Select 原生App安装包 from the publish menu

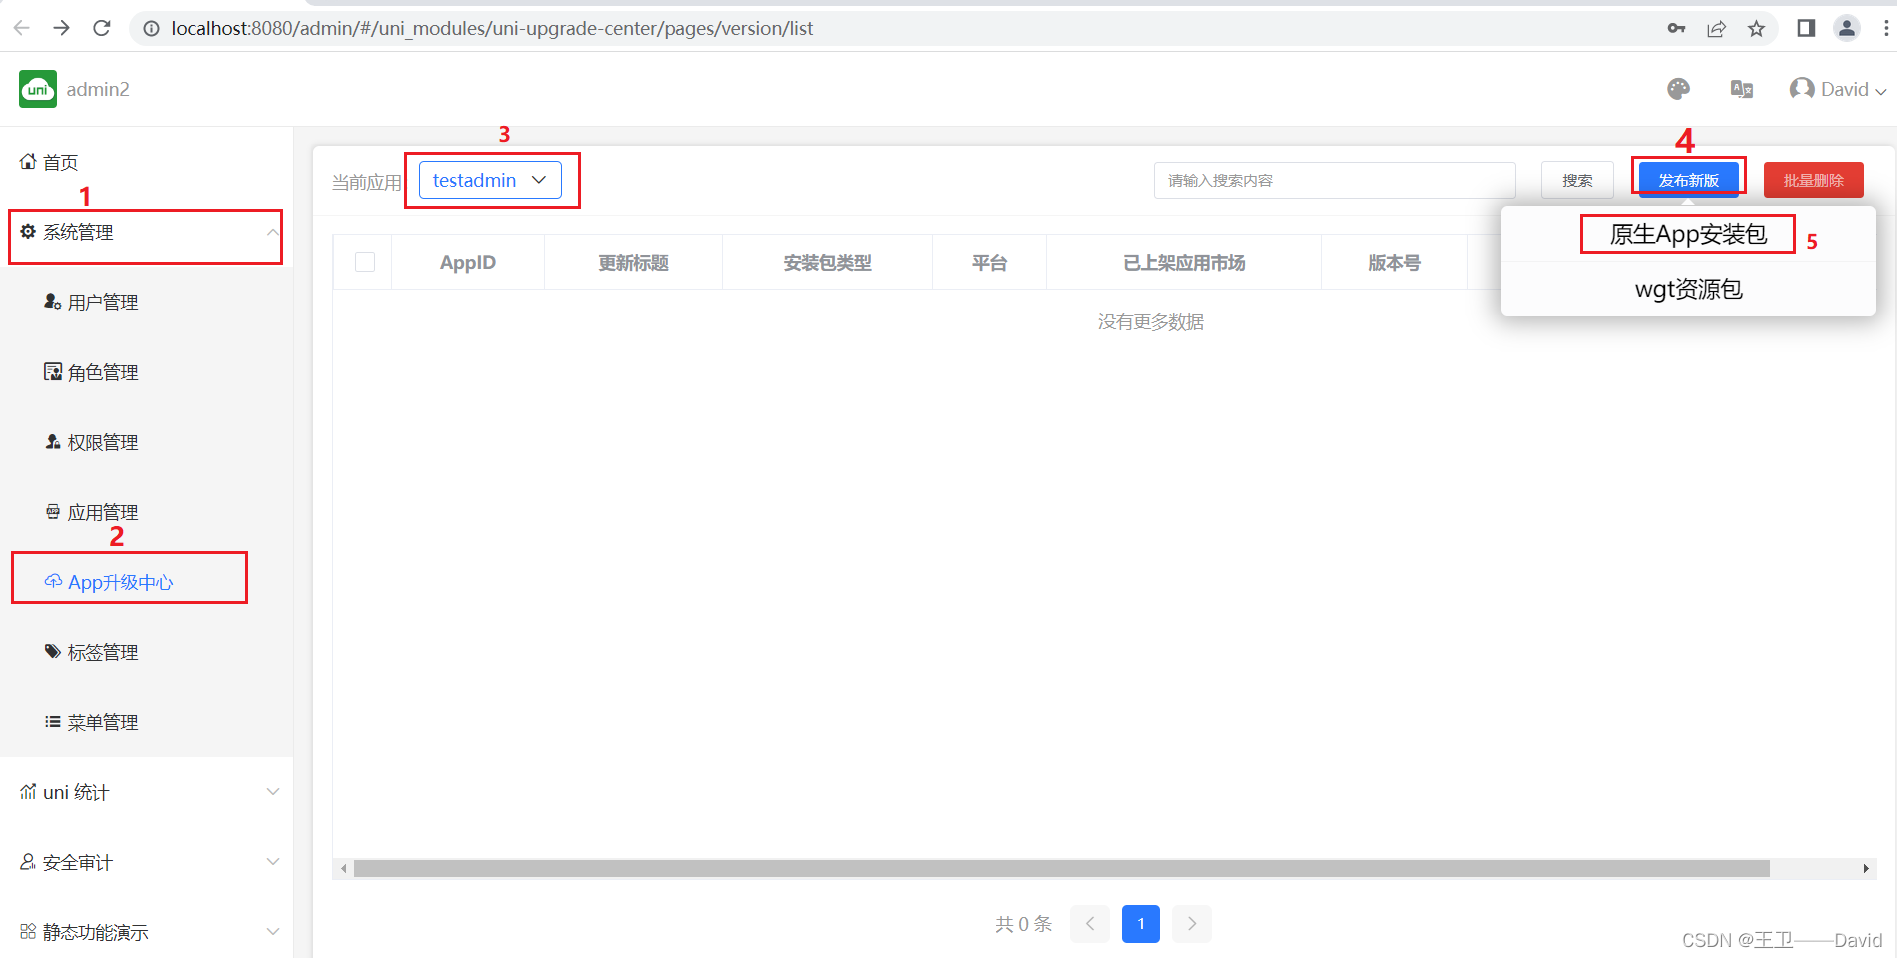[x=1688, y=234]
